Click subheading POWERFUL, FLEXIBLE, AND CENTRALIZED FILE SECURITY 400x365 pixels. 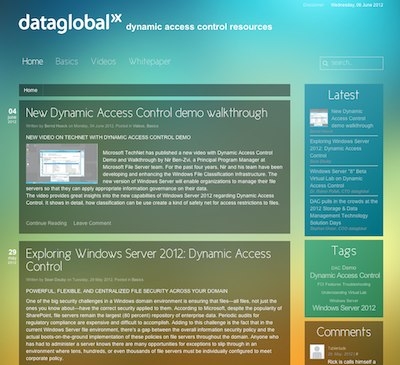click(x=127, y=291)
